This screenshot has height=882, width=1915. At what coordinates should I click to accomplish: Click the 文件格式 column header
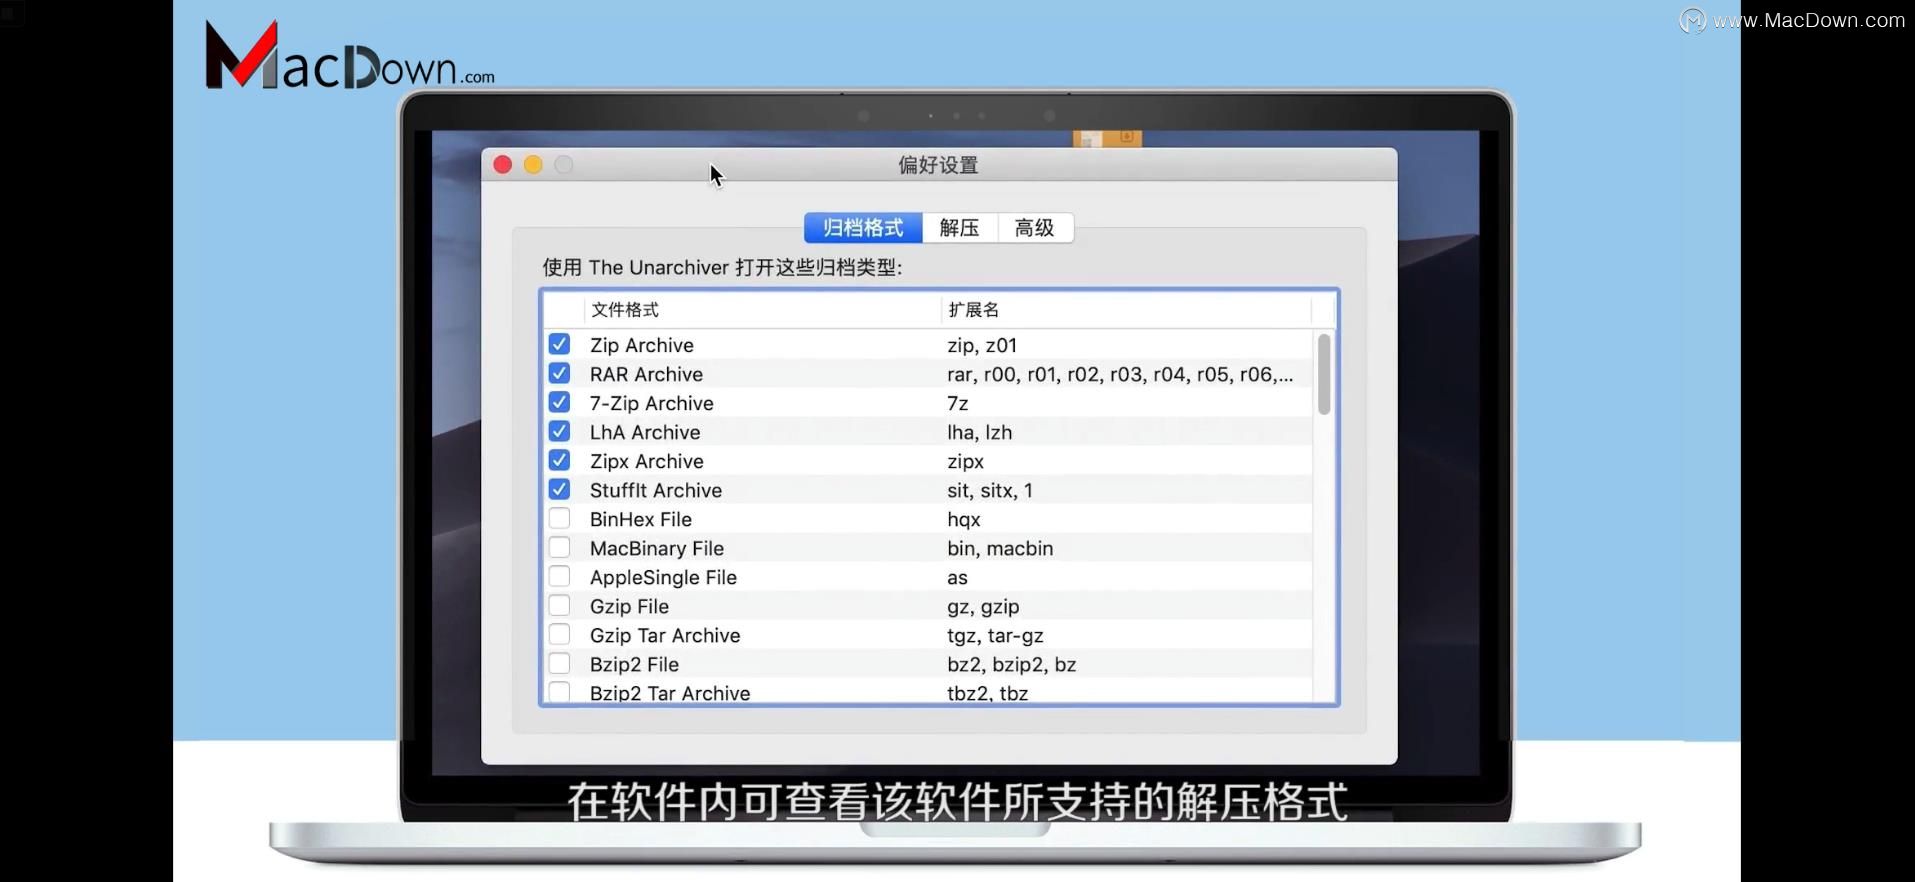(x=625, y=310)
